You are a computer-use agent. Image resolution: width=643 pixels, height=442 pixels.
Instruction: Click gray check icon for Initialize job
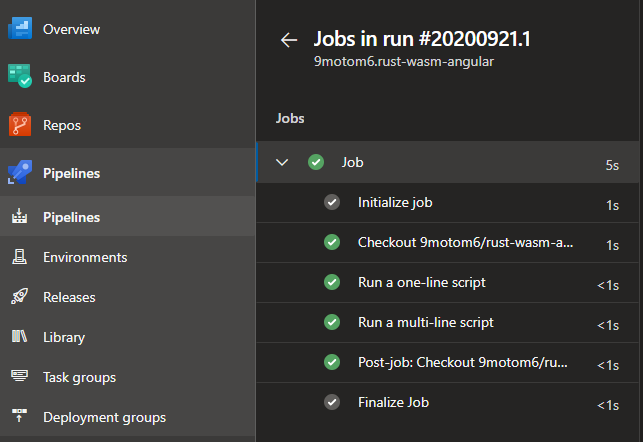tap(332, 202)
